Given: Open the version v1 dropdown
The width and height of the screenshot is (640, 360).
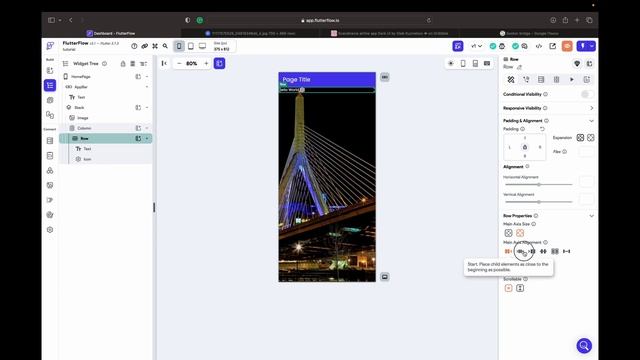Looking at the screenshot, I should point(476,46).
